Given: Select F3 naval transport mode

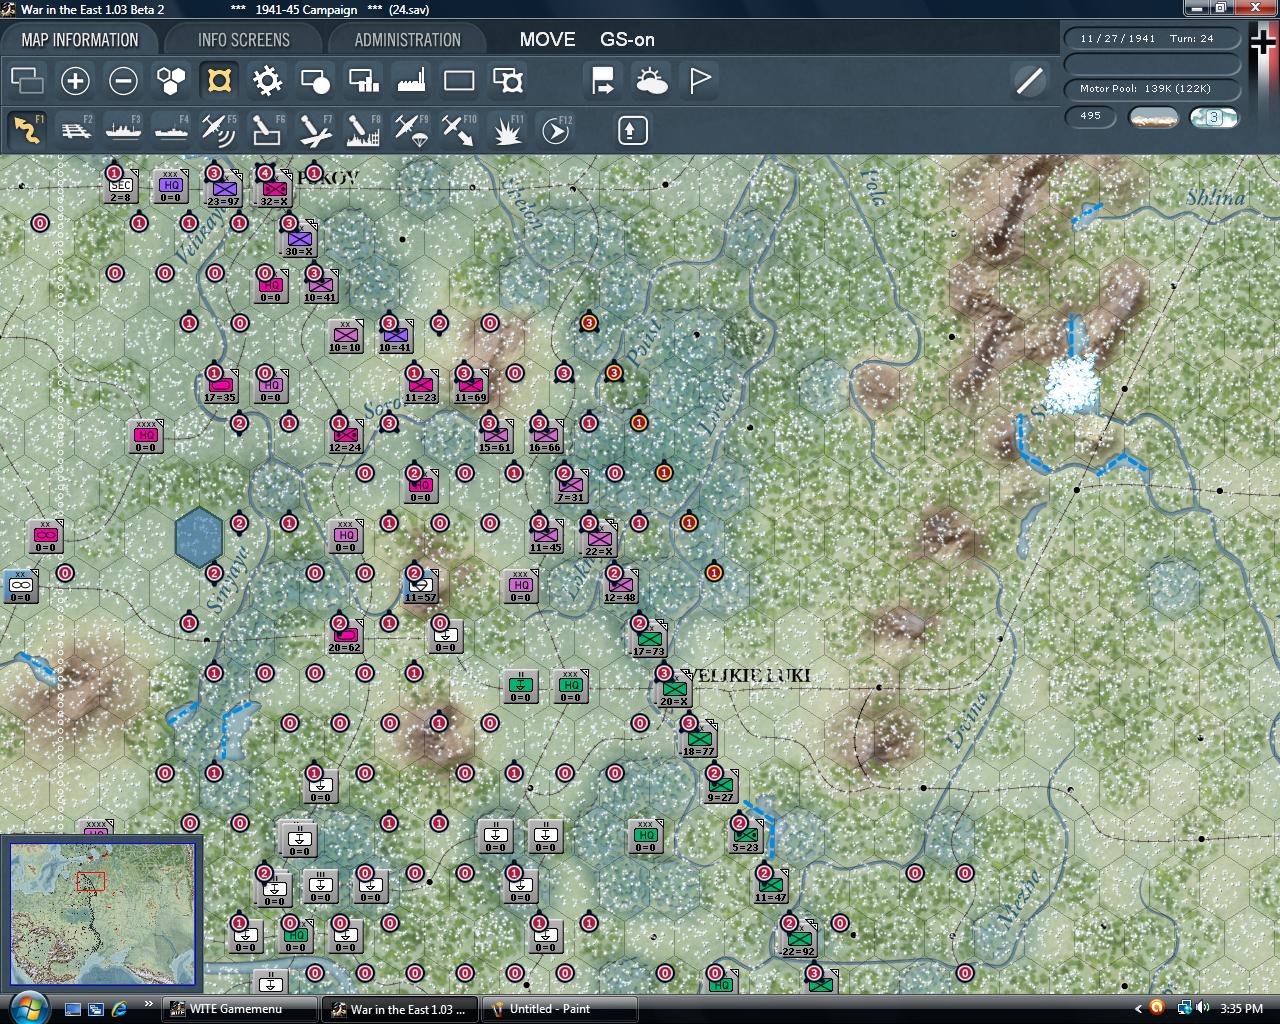Looking at the screenshot, I should [x=123, y=130].
